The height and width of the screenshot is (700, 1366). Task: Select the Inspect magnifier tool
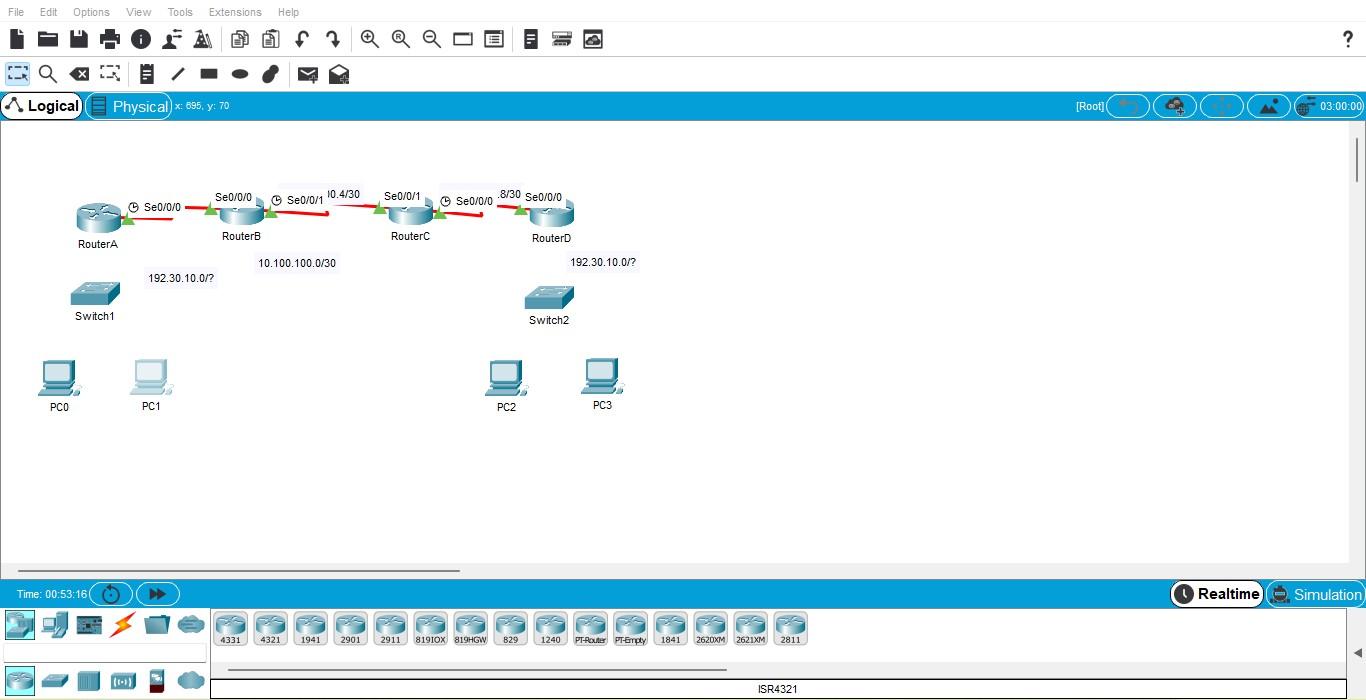pos(47,74)
